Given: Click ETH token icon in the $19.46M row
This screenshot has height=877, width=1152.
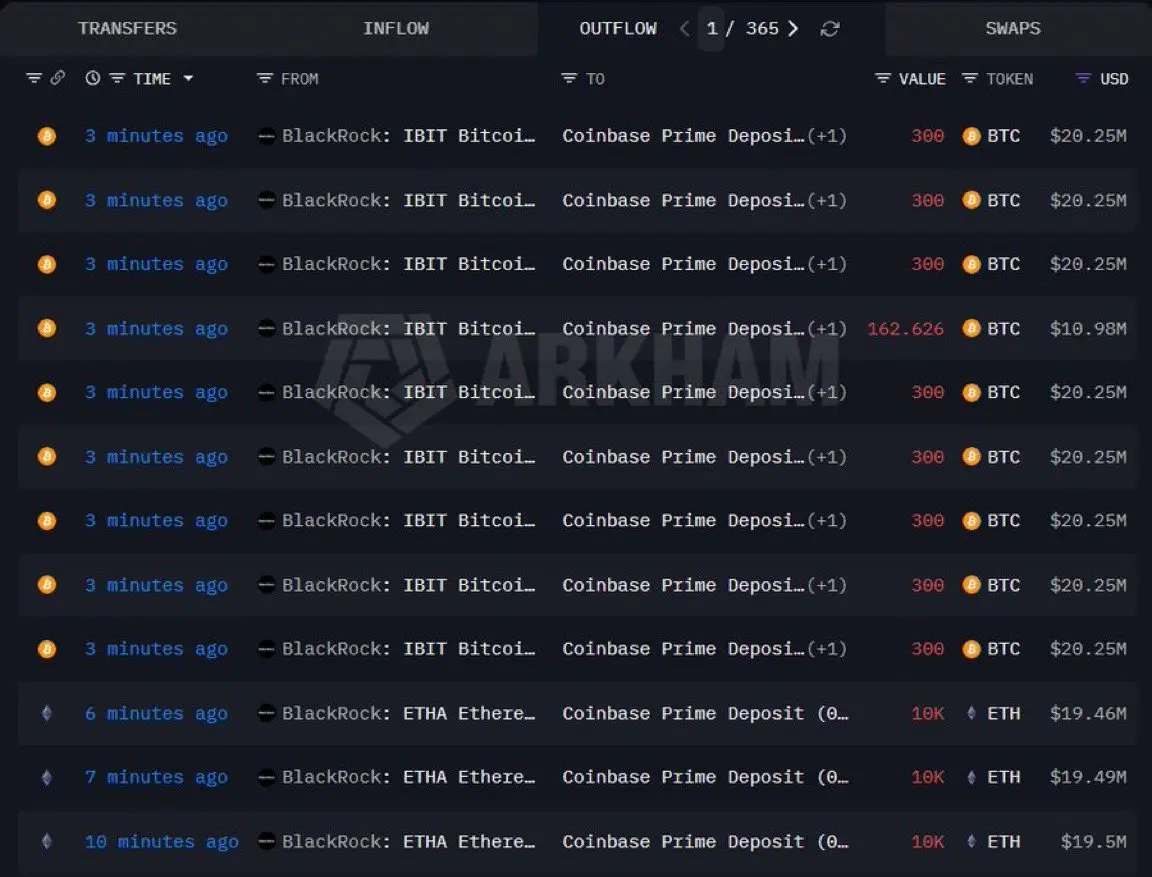Looking at the screenshot, I should pyautogui.click(x=971, y=713).
